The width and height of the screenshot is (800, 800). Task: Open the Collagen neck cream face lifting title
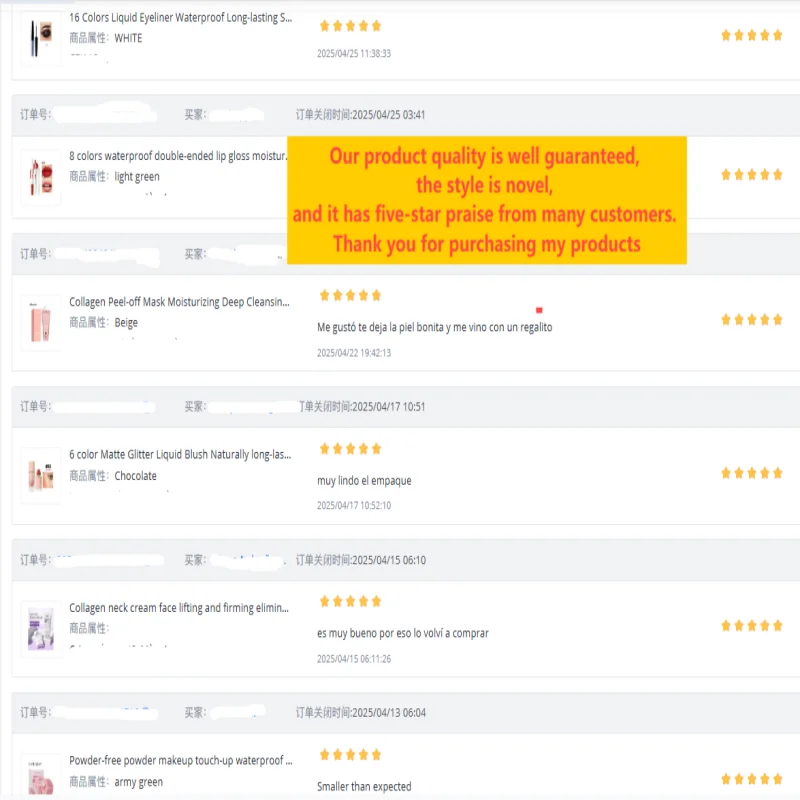click(179, 608)
